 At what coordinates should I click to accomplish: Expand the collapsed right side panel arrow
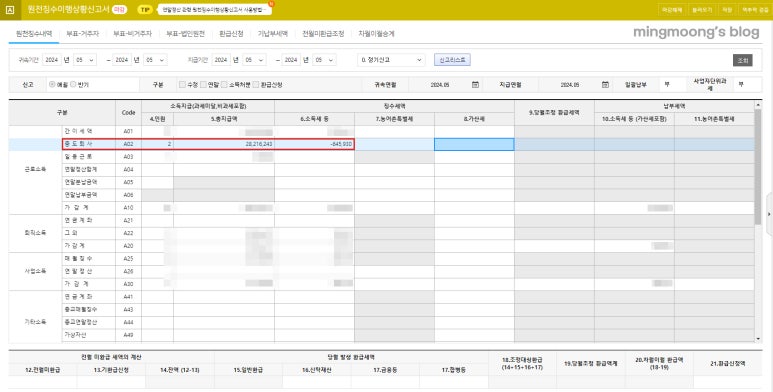click(x=770, y=214)
